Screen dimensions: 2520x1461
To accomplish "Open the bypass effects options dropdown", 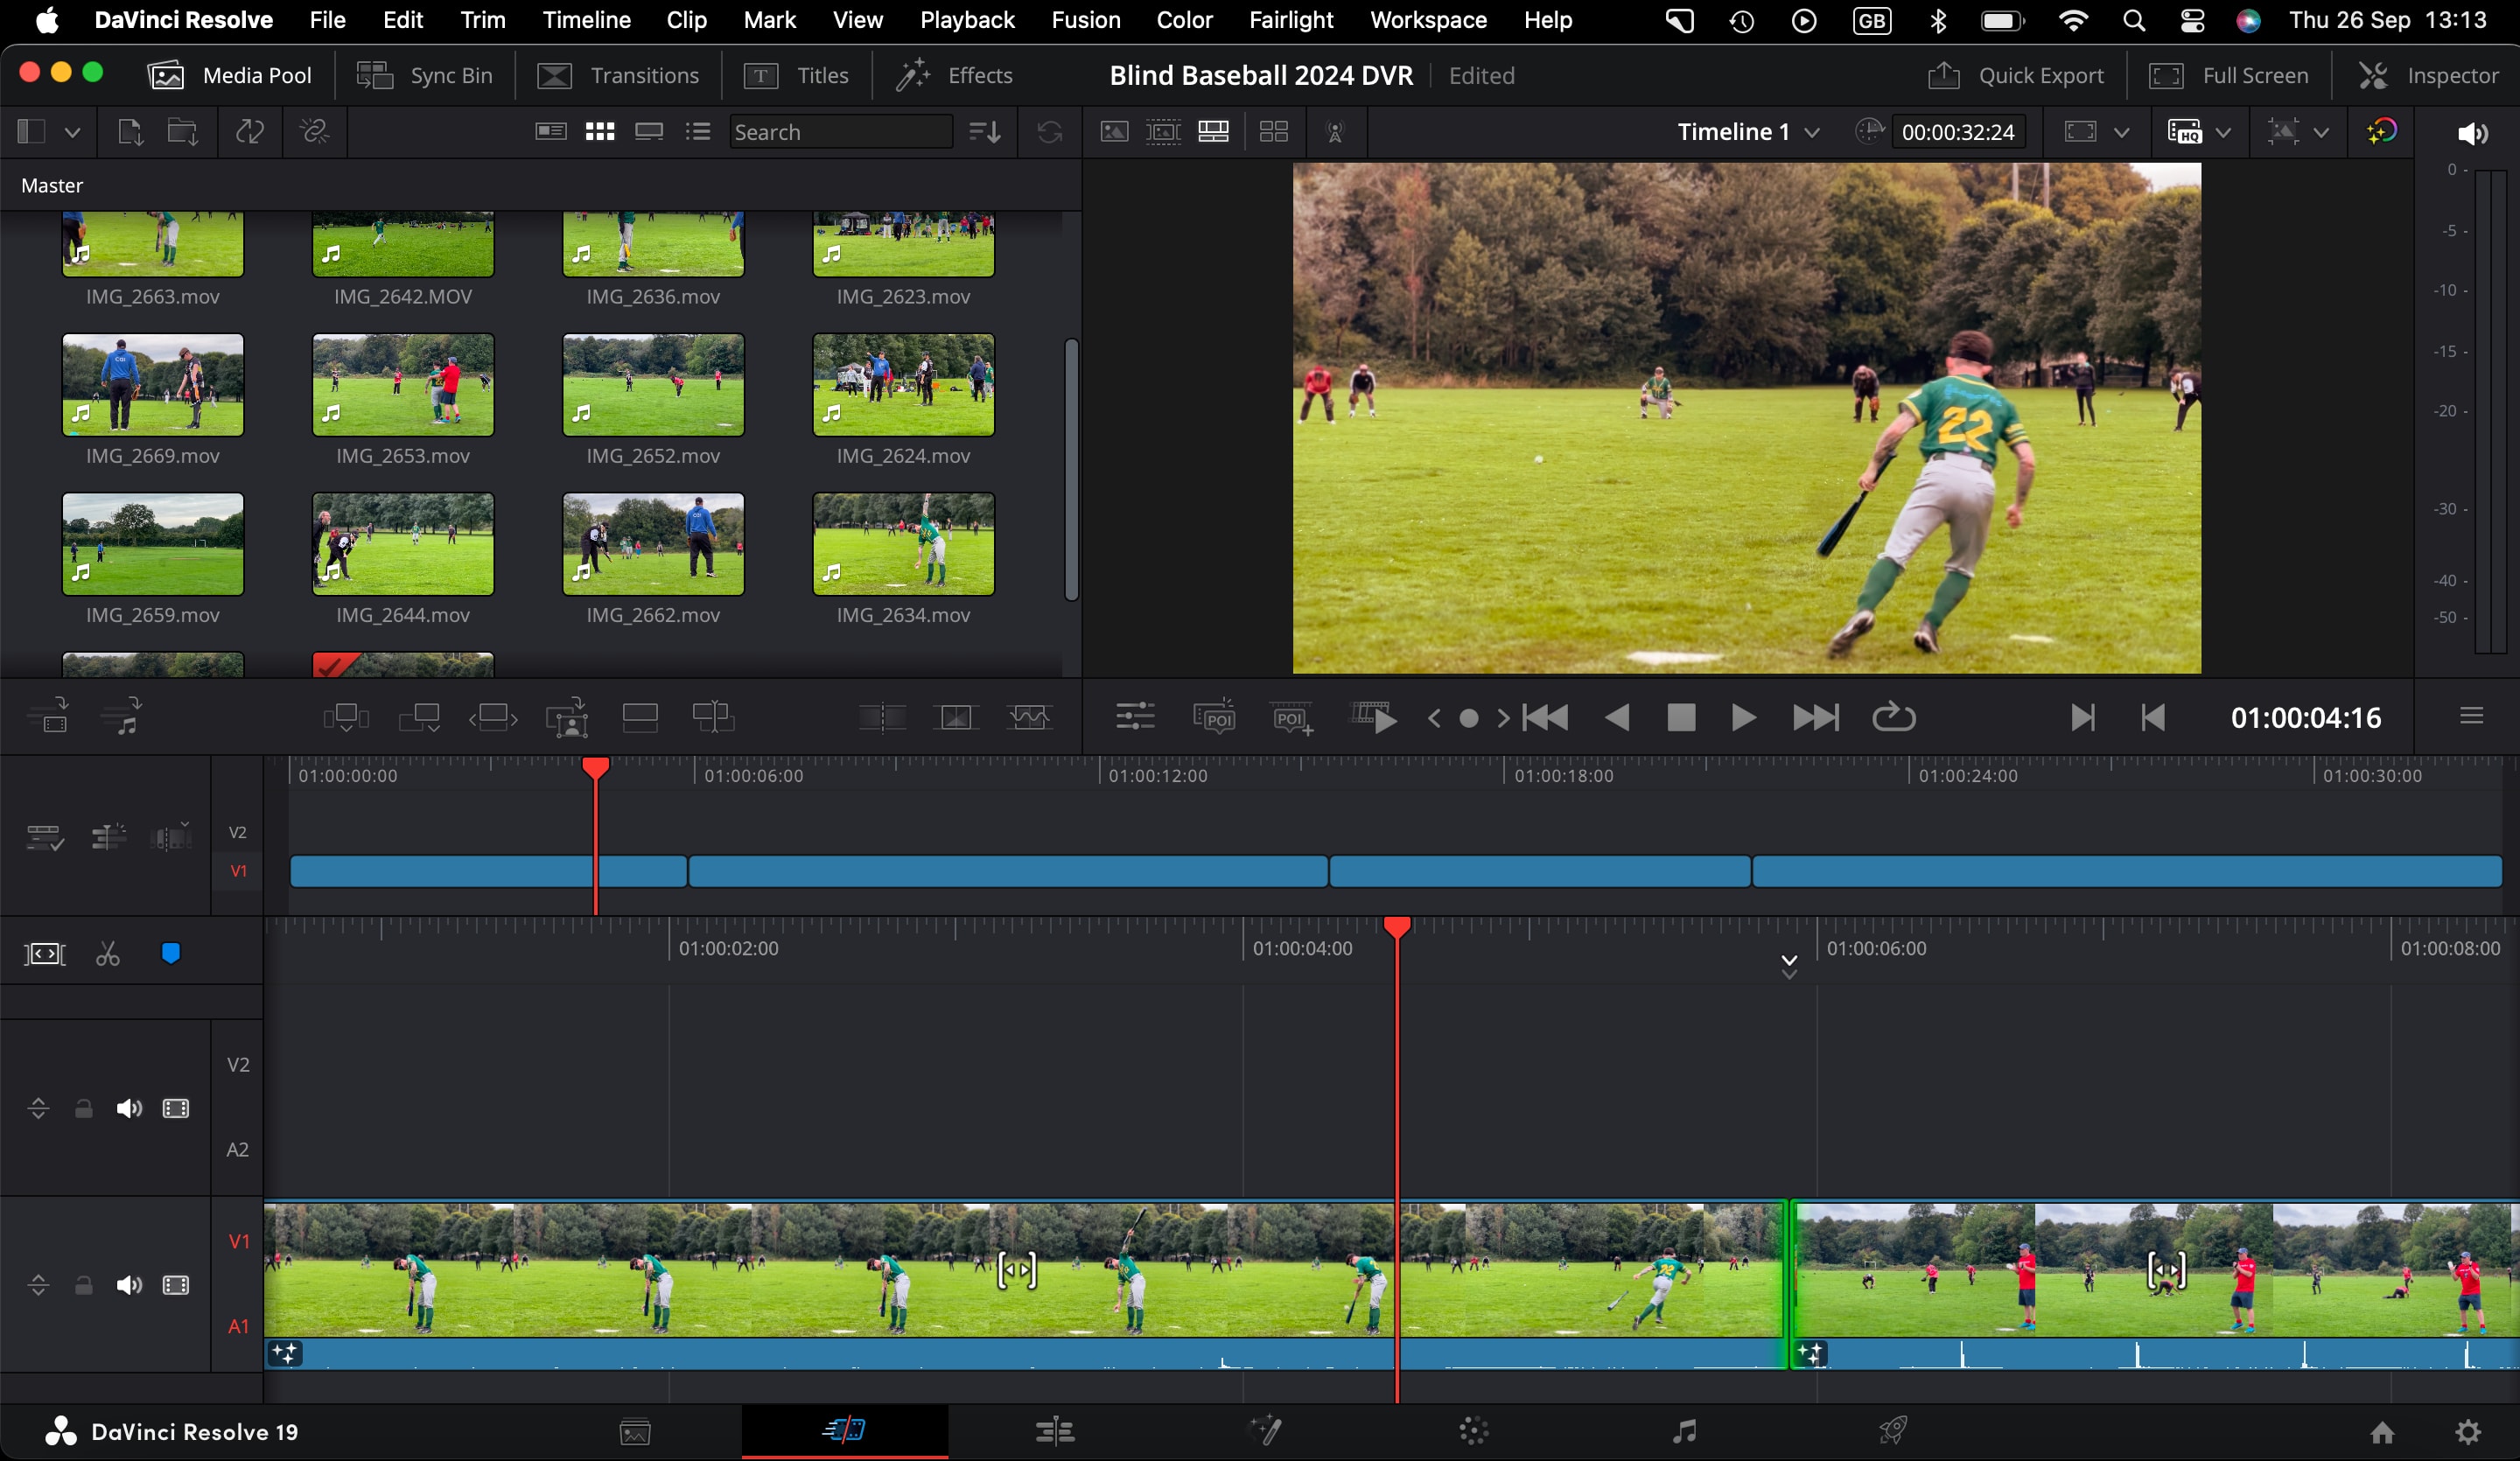I will point(2322,132).
